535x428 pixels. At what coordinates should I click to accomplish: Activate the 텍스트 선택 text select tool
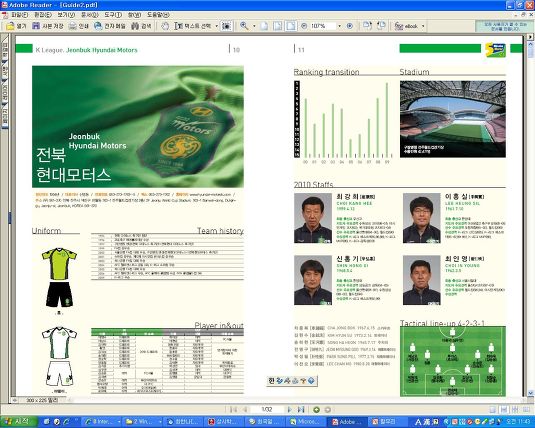193,26
